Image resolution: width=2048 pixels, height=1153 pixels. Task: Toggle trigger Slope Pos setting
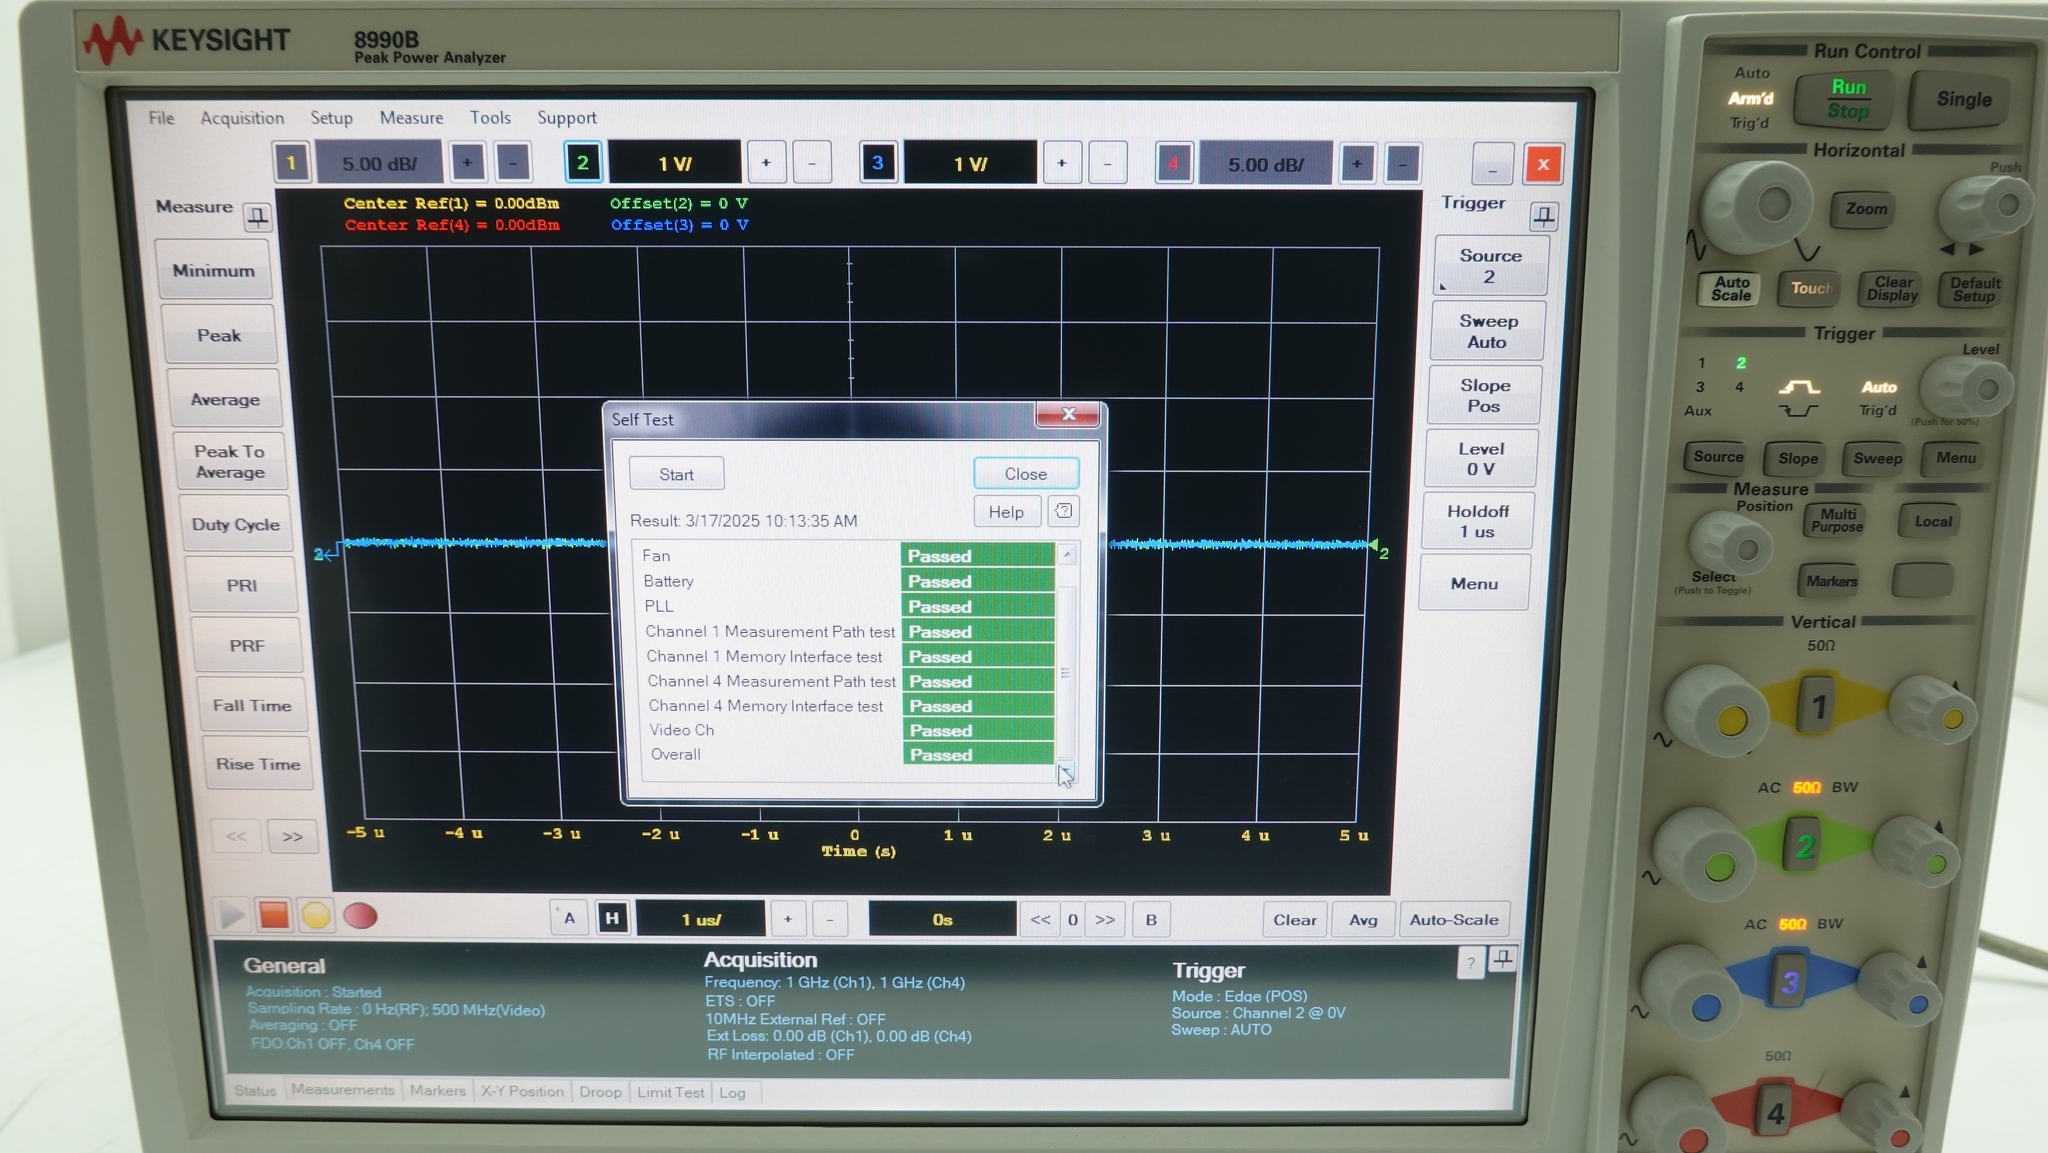[x=1484, y=395]
